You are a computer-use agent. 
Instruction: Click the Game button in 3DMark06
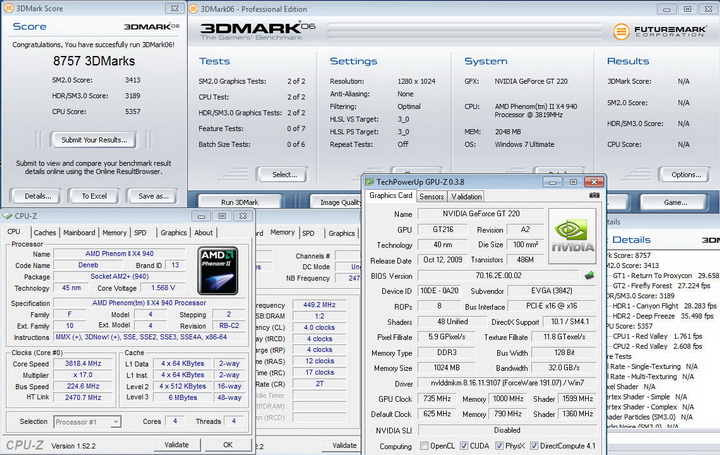(675, 202)
